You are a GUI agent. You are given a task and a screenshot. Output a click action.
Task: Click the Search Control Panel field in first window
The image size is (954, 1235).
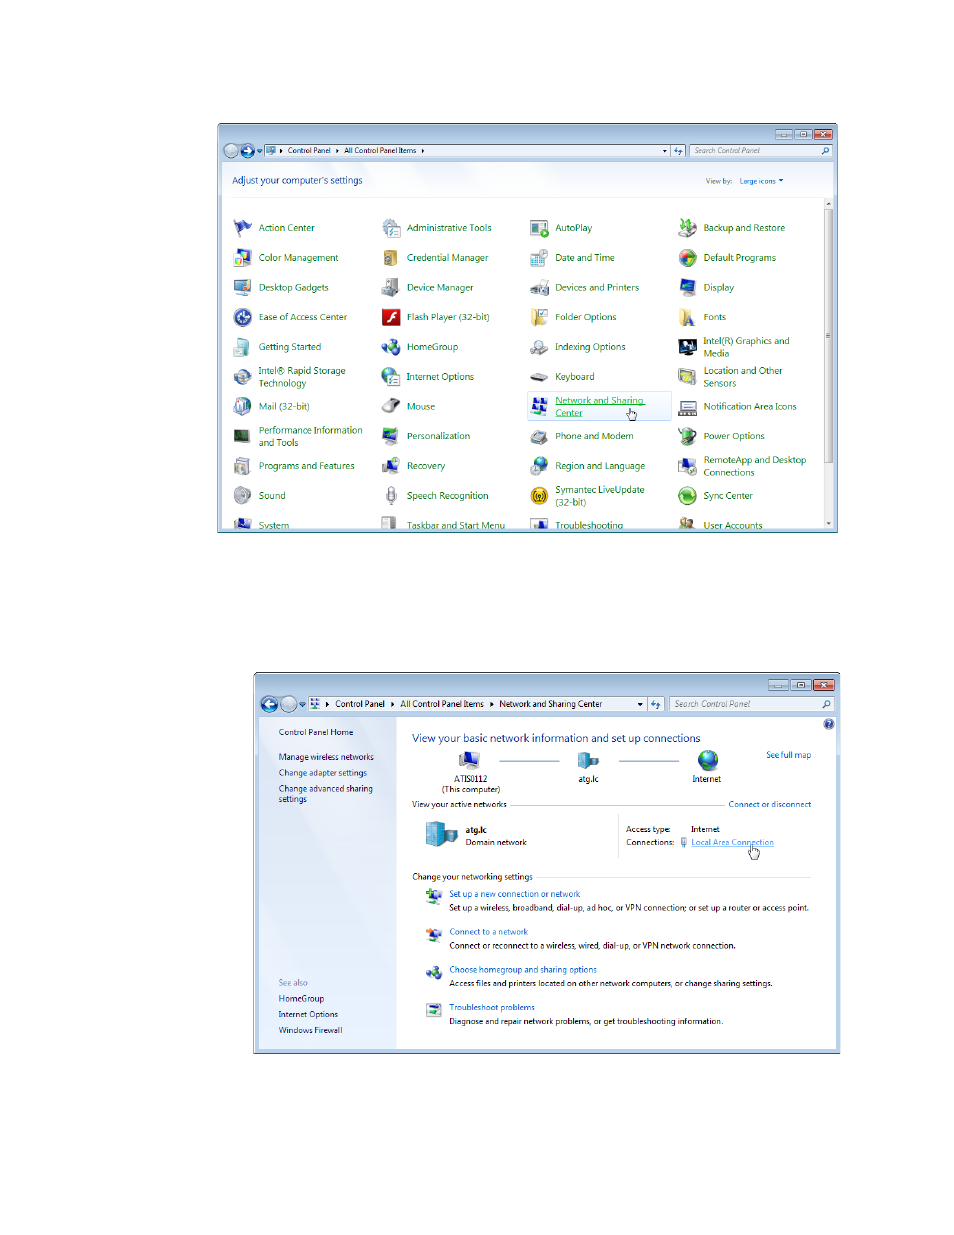tap(761, 151)
